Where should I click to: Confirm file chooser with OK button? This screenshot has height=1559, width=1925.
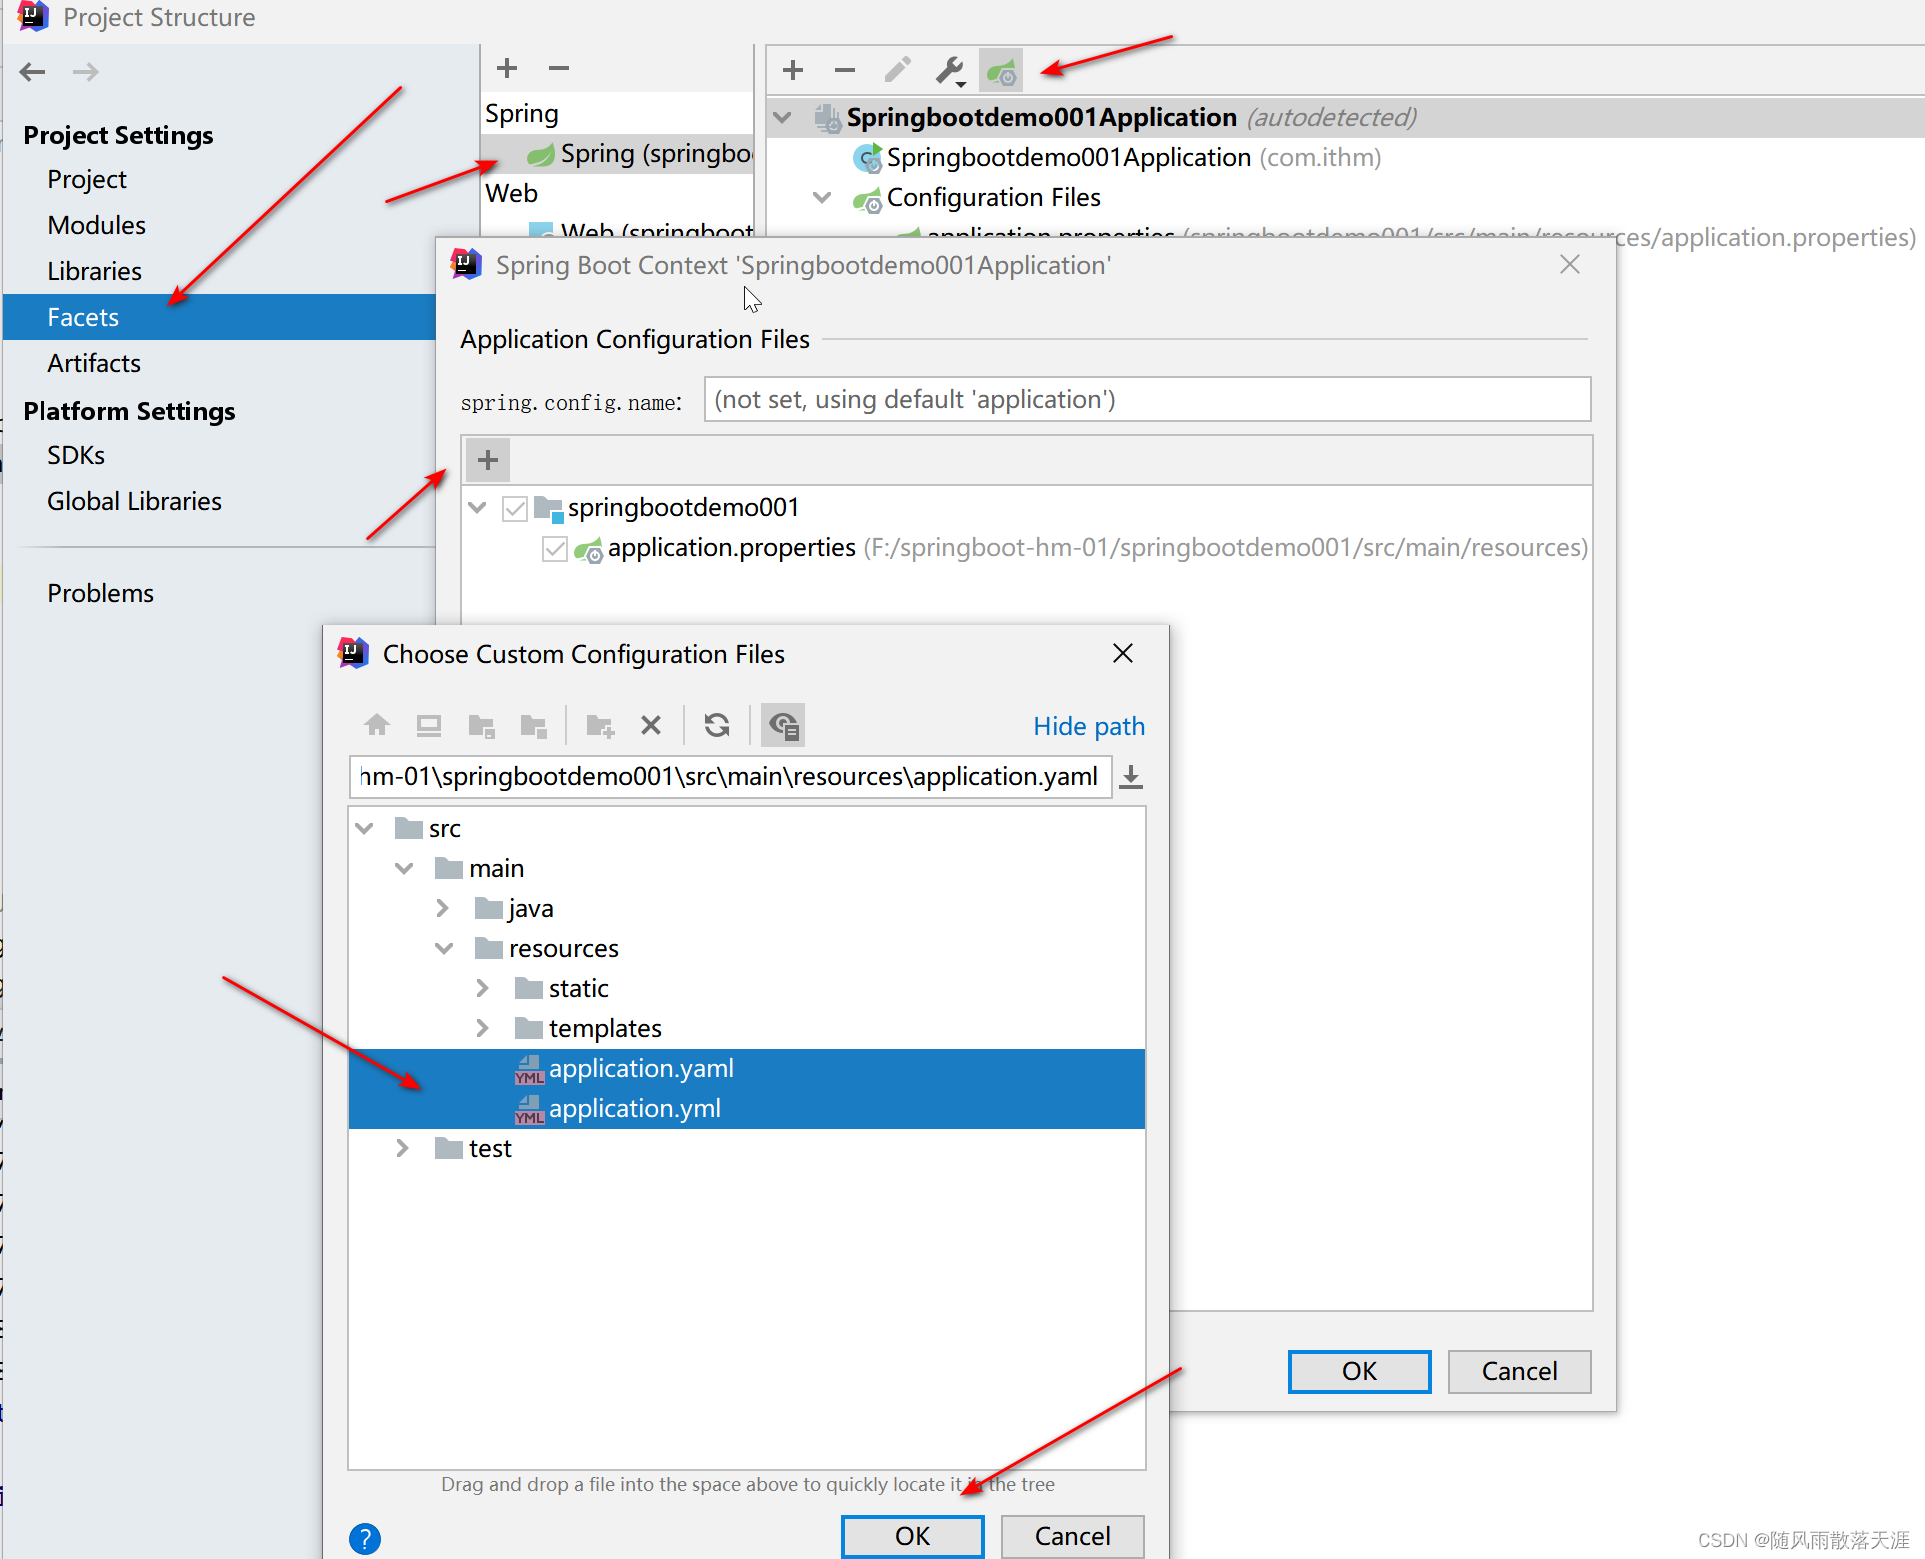[x=912, y=1536]
